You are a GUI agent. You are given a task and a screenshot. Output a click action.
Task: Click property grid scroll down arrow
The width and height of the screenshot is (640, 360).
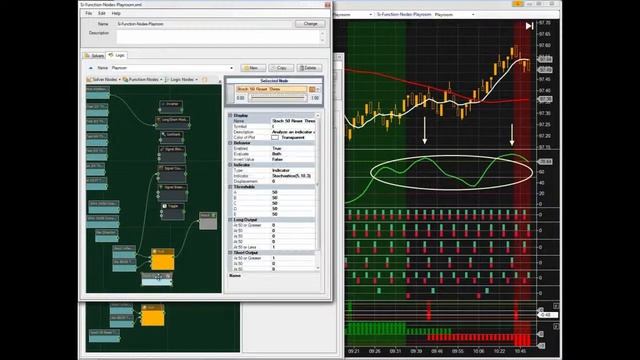click(318, 268)
